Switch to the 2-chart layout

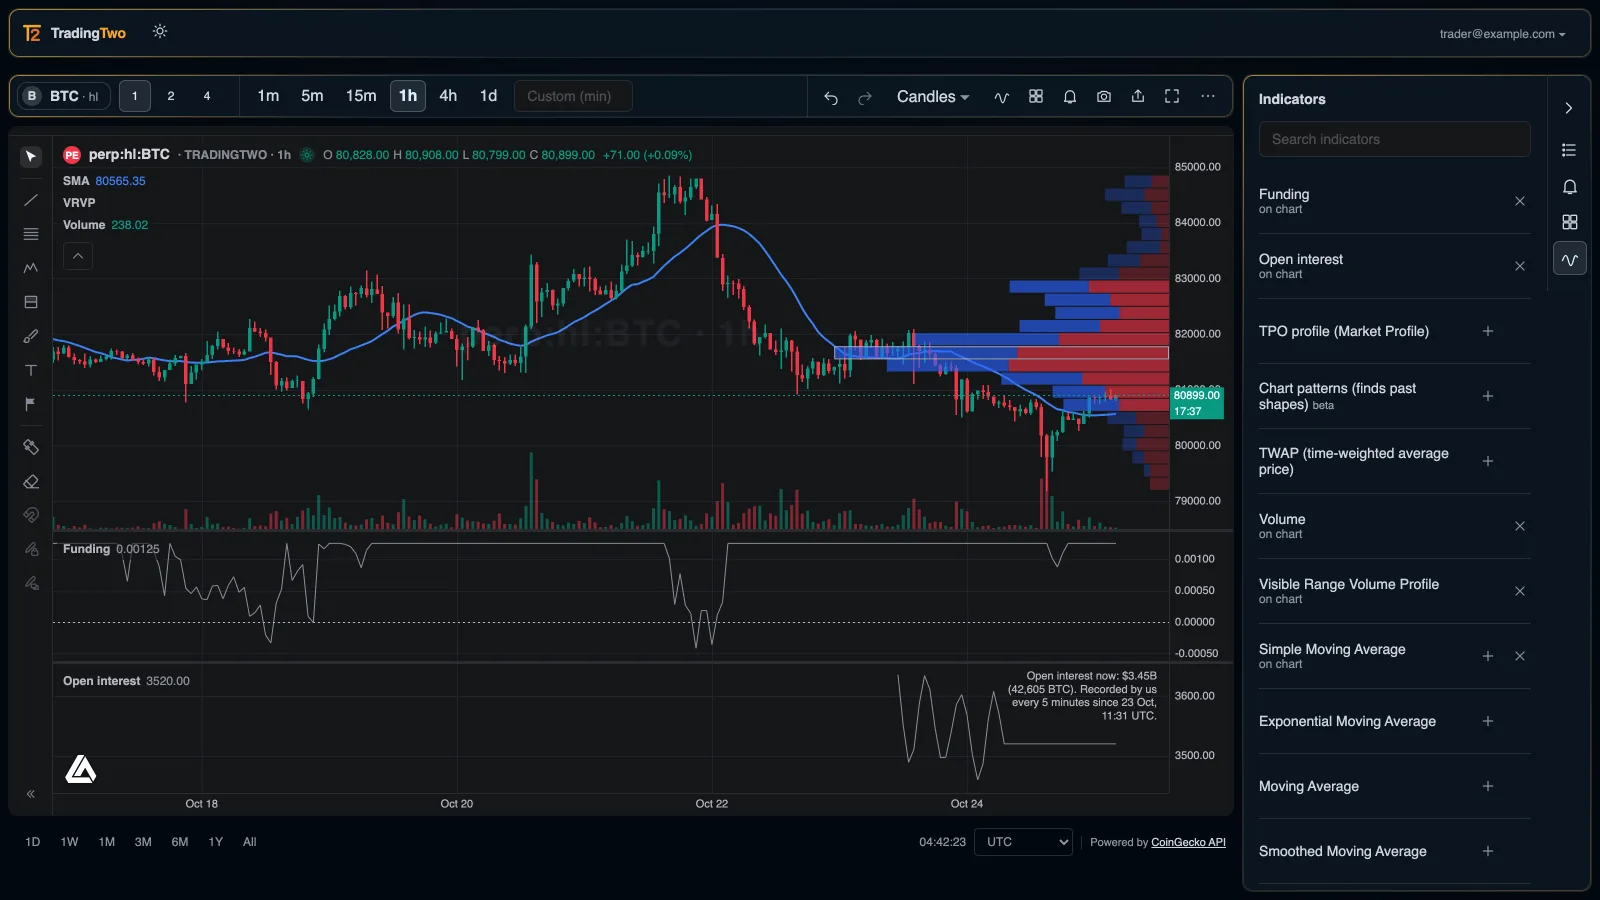[171, 96]
